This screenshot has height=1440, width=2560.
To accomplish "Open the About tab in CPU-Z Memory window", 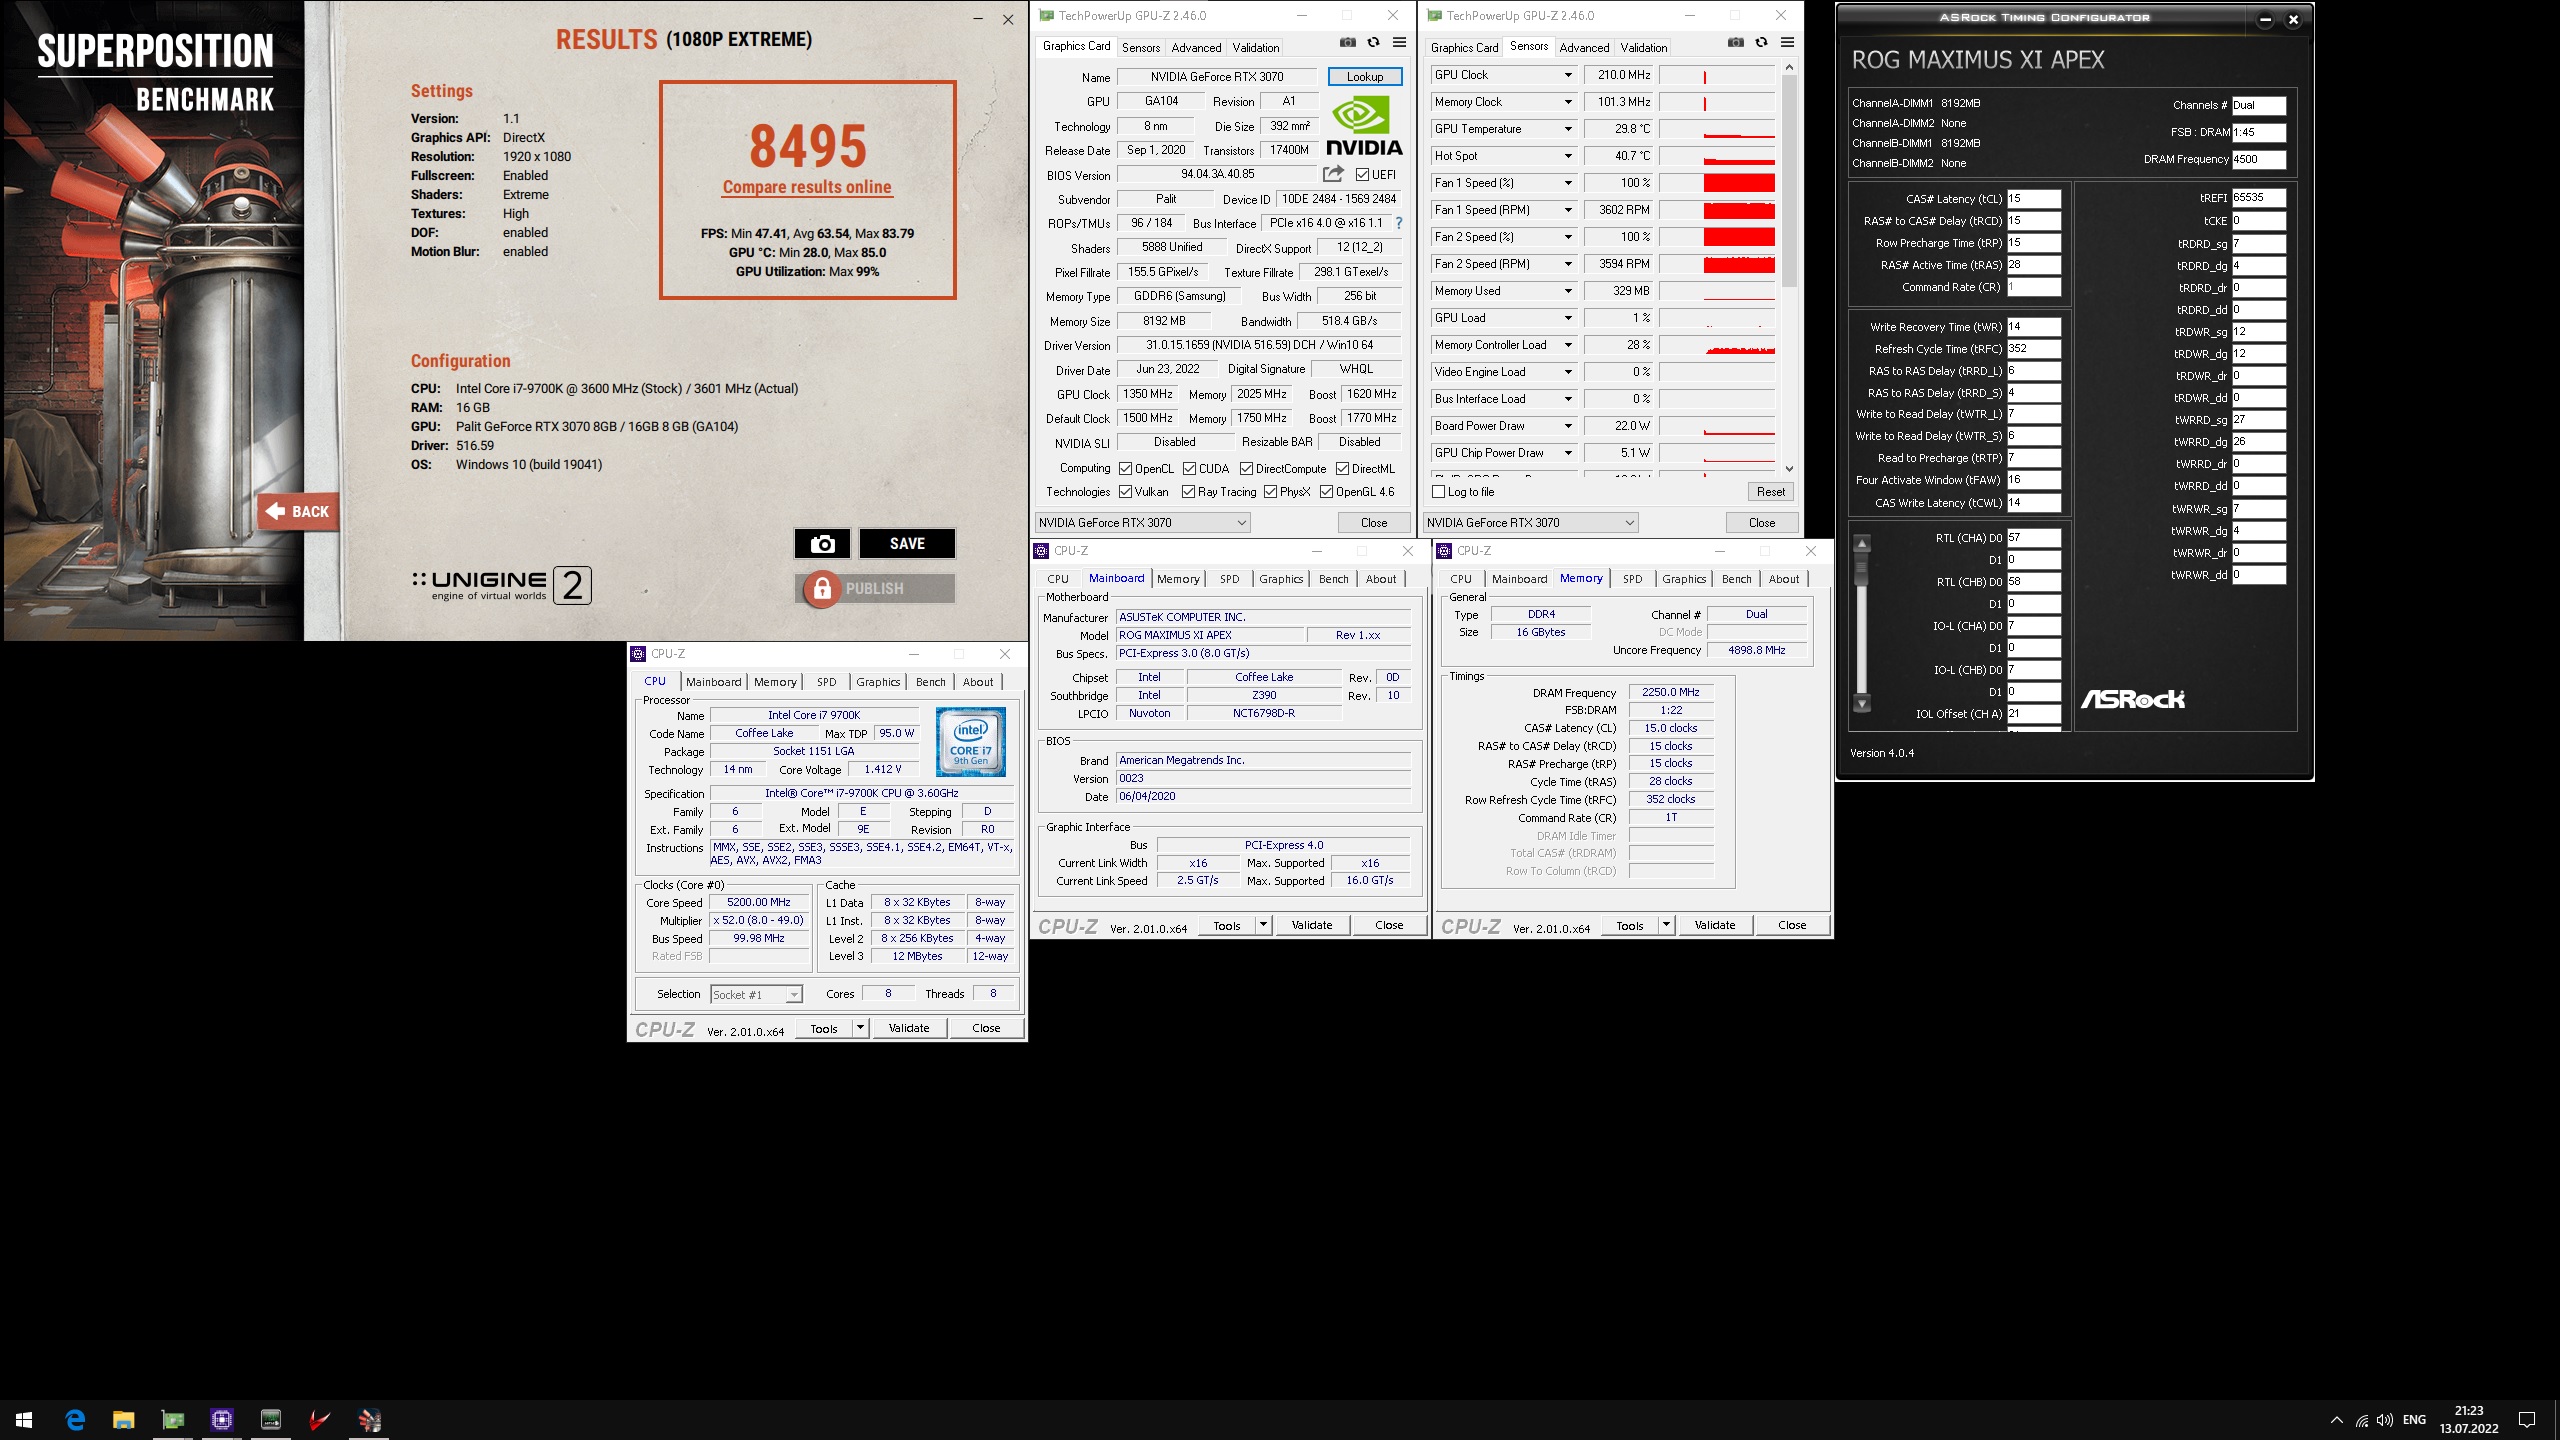I will pos(1783,579).
